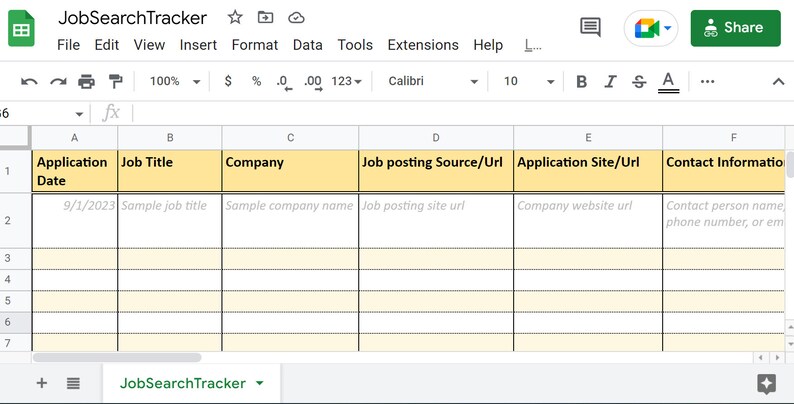Open the Calibri font dropdown

433,82
